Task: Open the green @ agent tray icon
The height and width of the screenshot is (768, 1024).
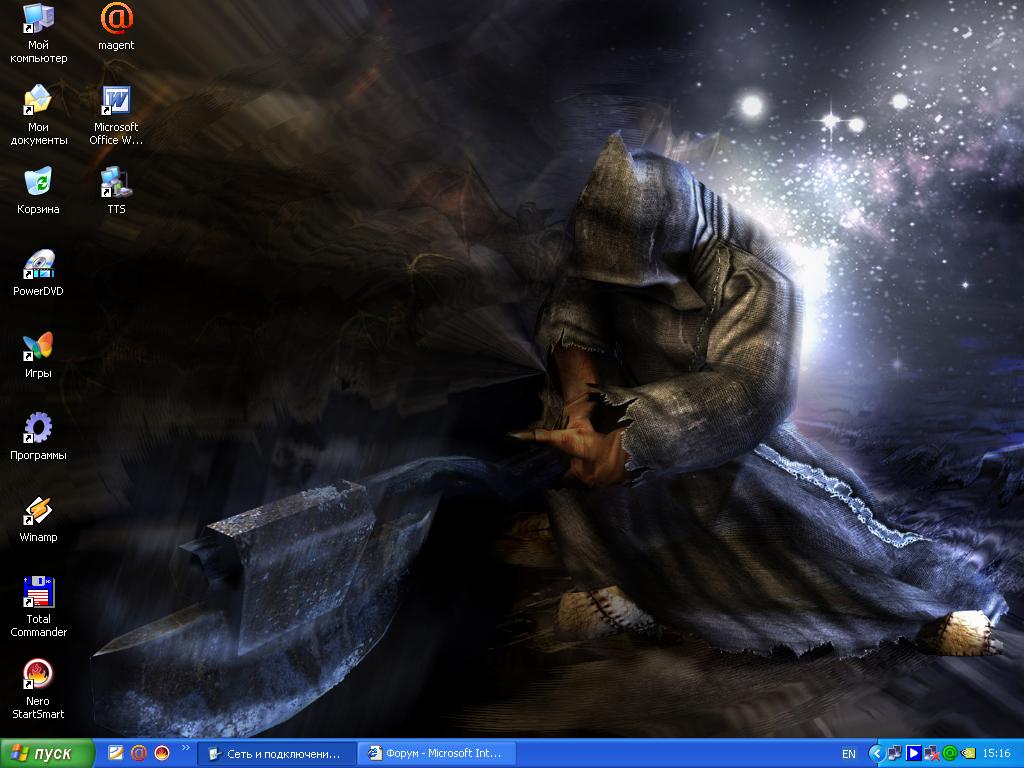Action: pyautogui.click(x=950, y=754)
